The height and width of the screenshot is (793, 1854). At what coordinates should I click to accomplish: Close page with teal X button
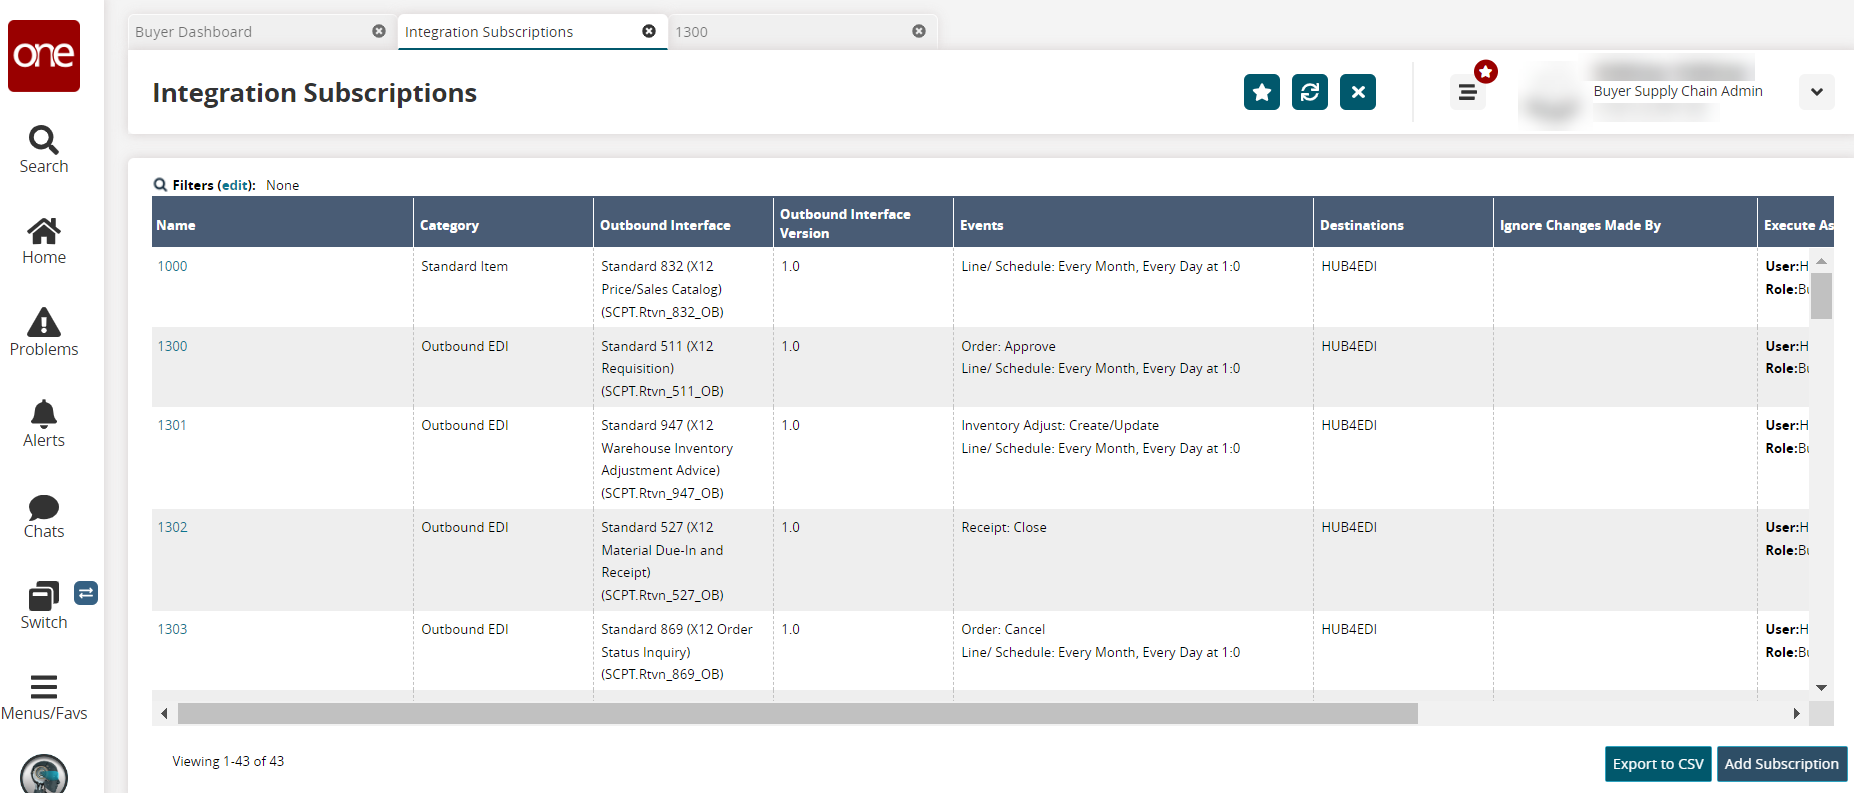(1358, 92)
